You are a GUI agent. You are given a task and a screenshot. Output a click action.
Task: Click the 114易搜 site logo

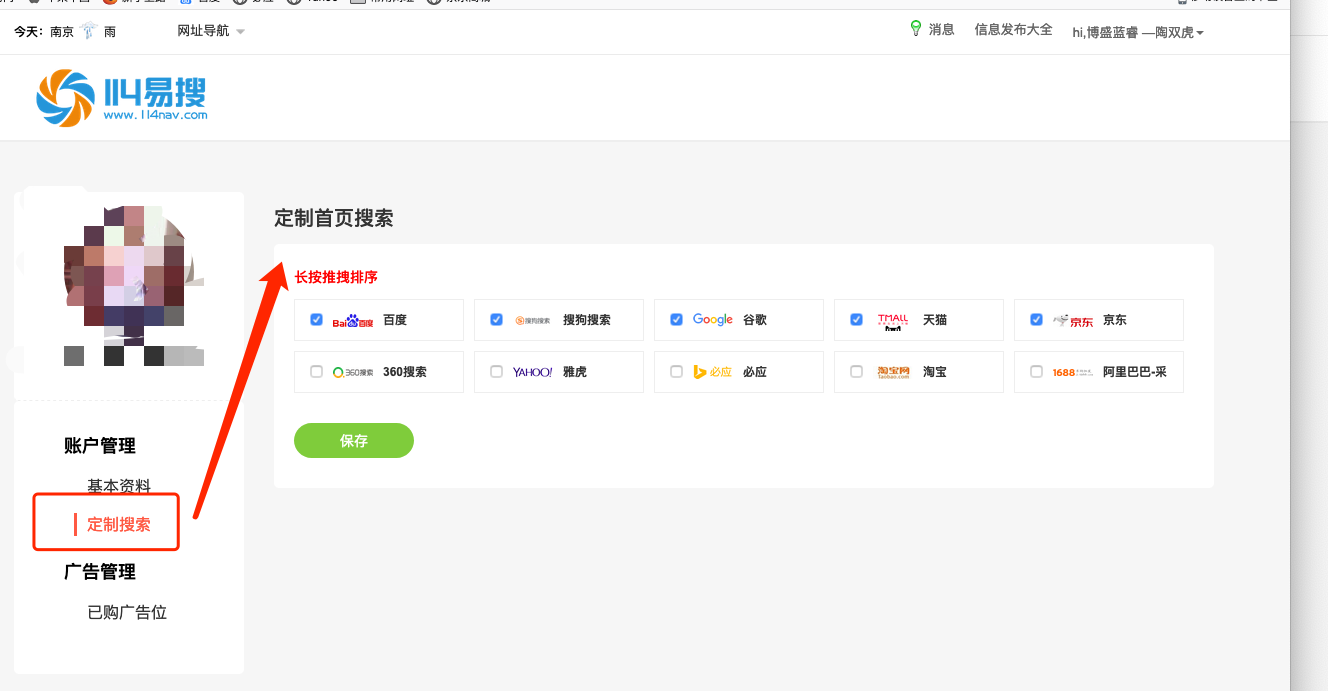[122, 98]
